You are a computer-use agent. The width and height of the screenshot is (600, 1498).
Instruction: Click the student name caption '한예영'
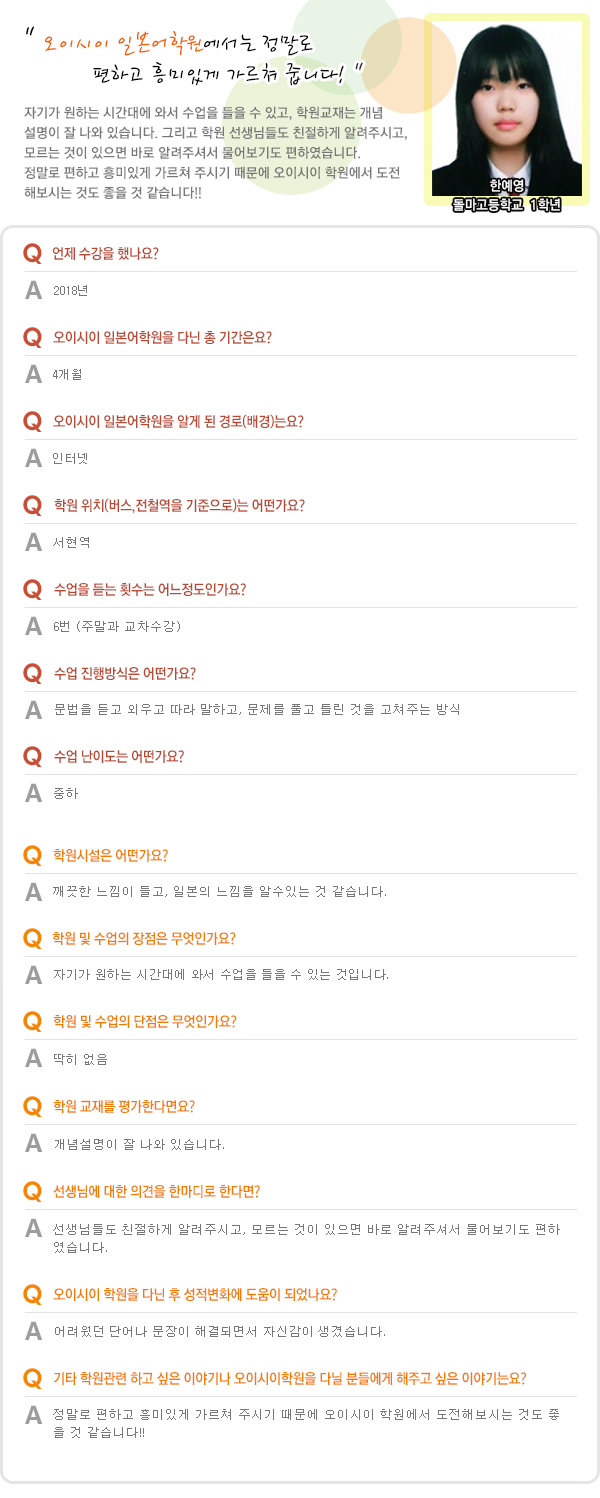[506, 186]
